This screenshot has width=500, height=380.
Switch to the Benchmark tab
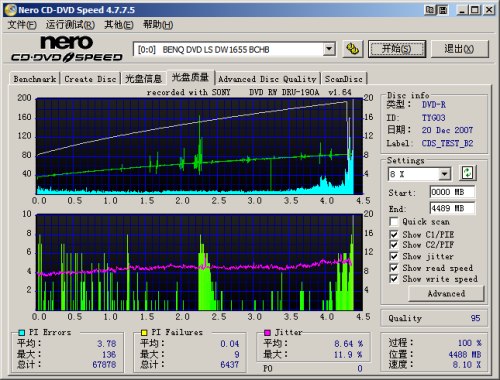tap(35, 79)
